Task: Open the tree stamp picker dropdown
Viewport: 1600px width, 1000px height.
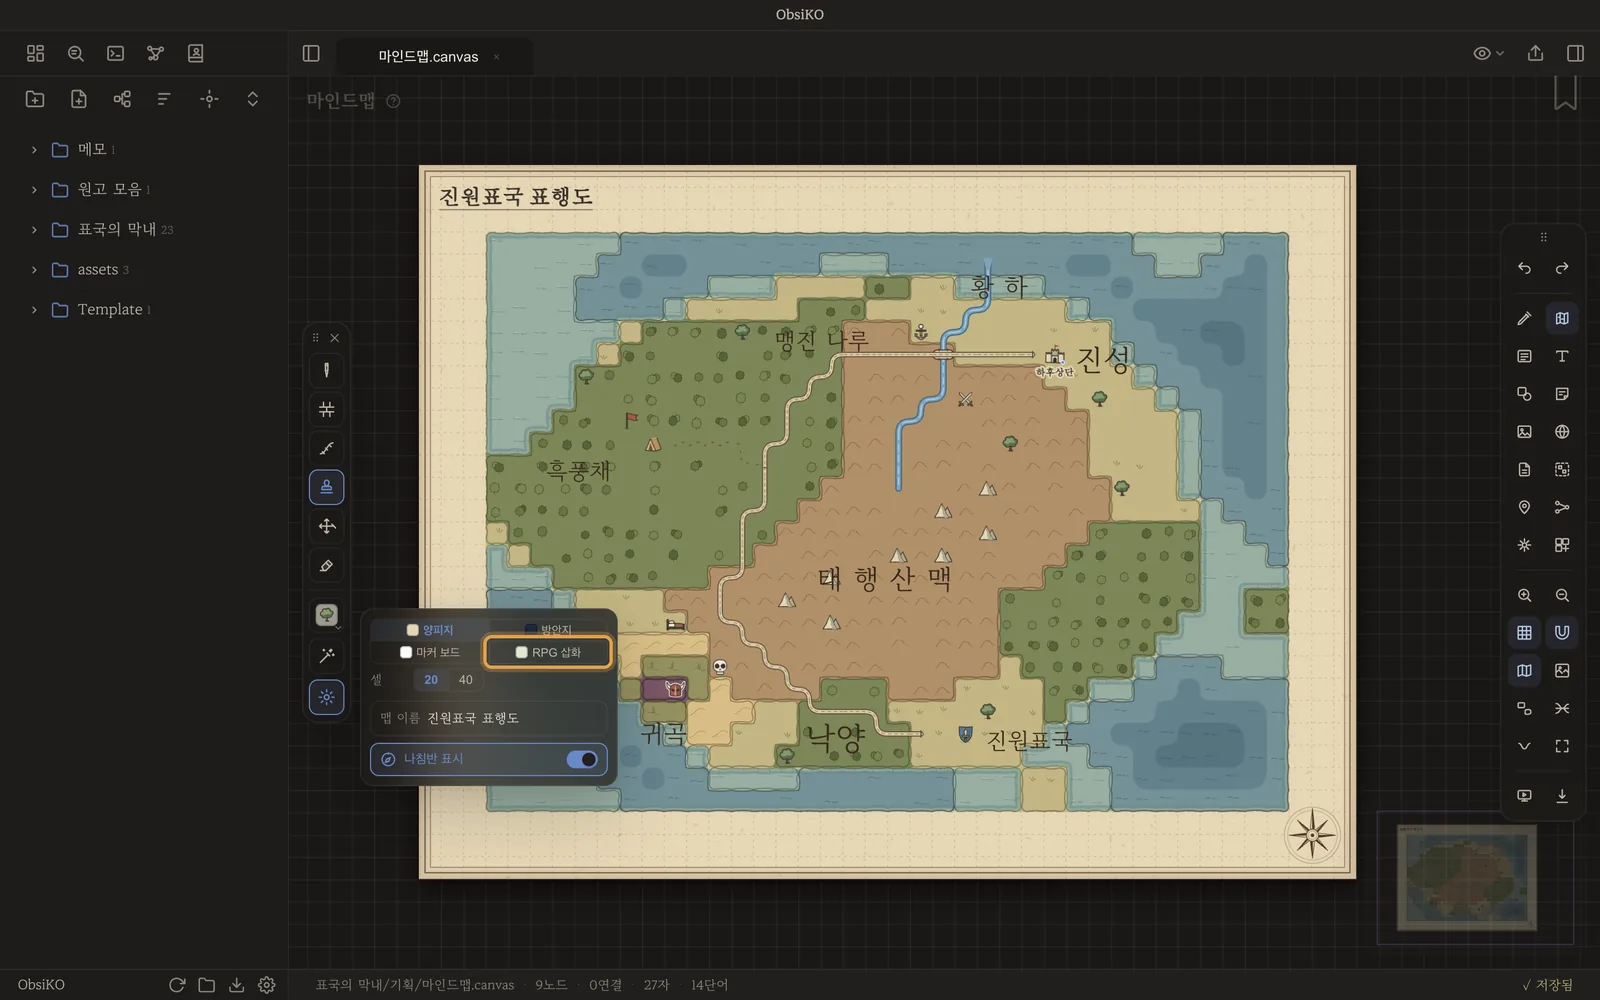Action: (327, 615)
